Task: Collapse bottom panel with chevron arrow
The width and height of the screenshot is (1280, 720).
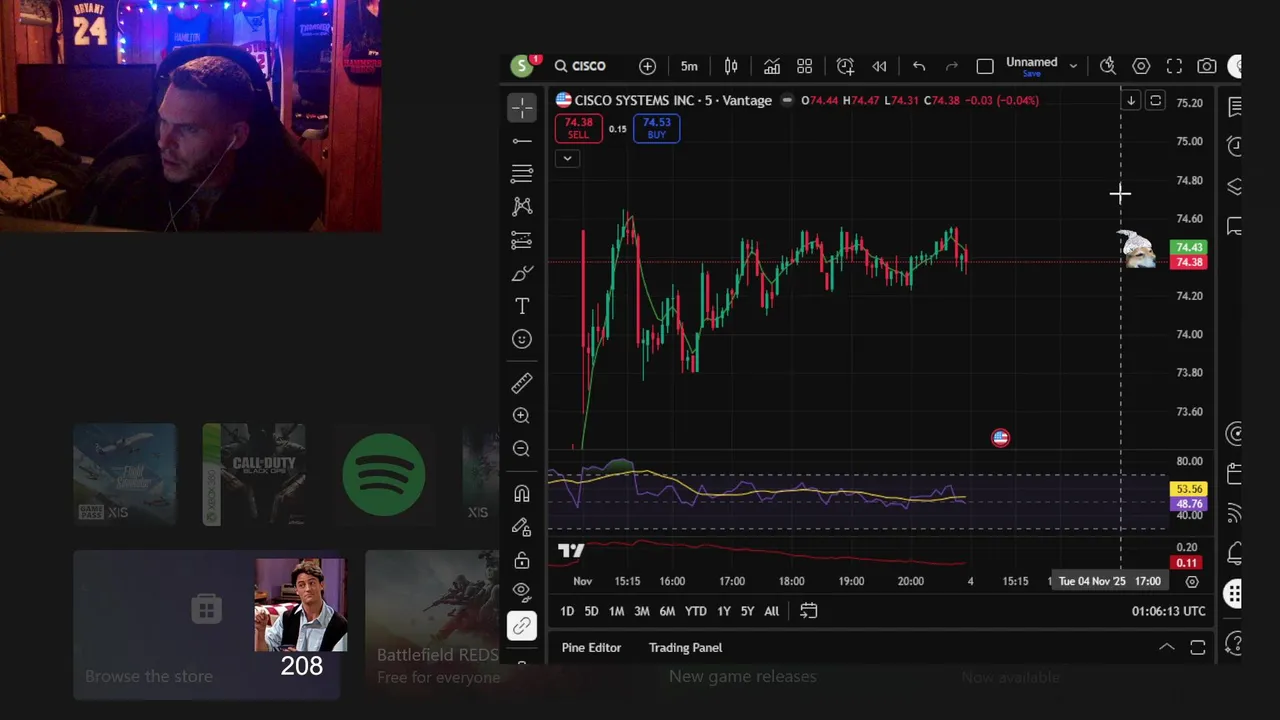Action: (x=1166, y=647)
